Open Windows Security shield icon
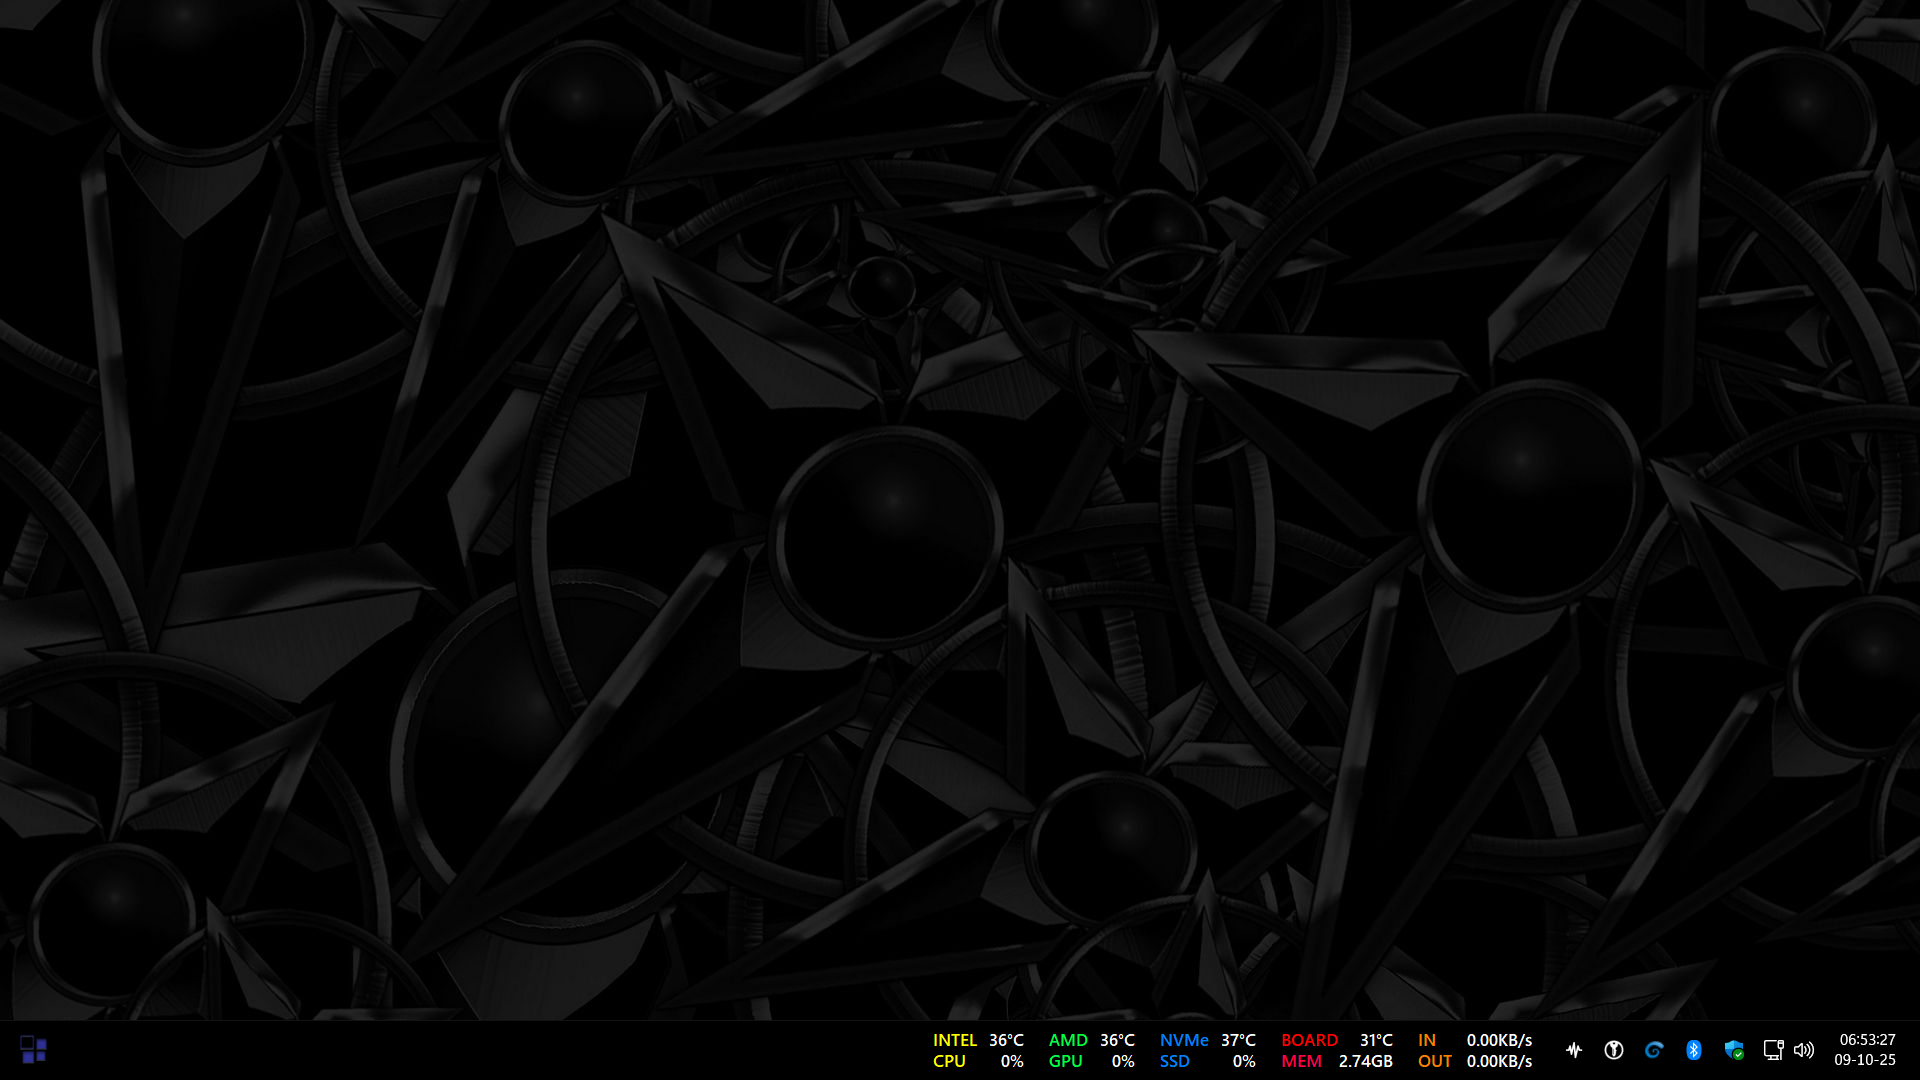The height and width of the screenshot is (1080, 1920). click(x=1733, y=1050)
